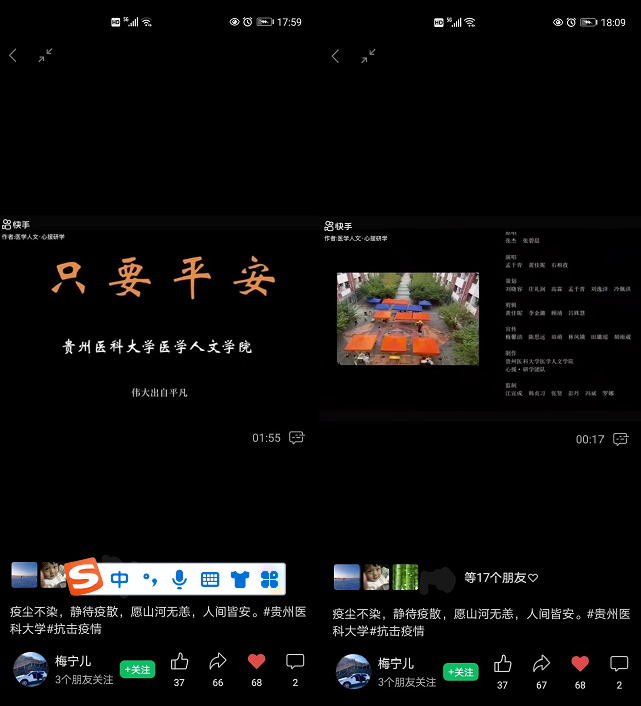Follow 梅宁儿 under the 18:09 video
This screenshot has width=641, height=706.
pyautogui.click(x=461, y=672)
